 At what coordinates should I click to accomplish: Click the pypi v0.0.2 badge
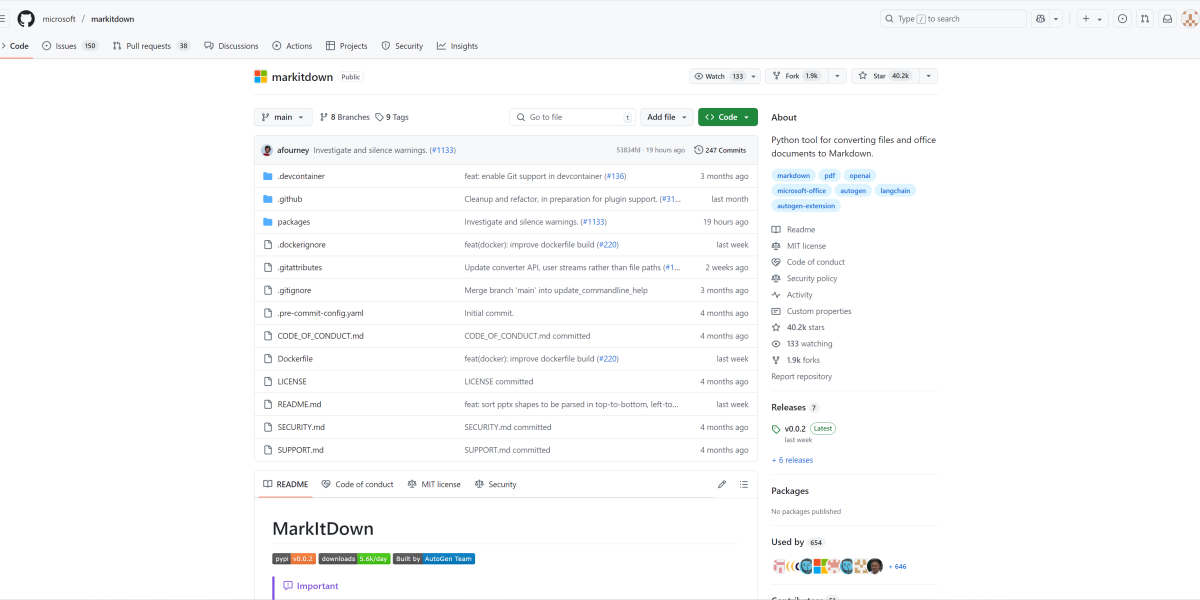[294, 559]
